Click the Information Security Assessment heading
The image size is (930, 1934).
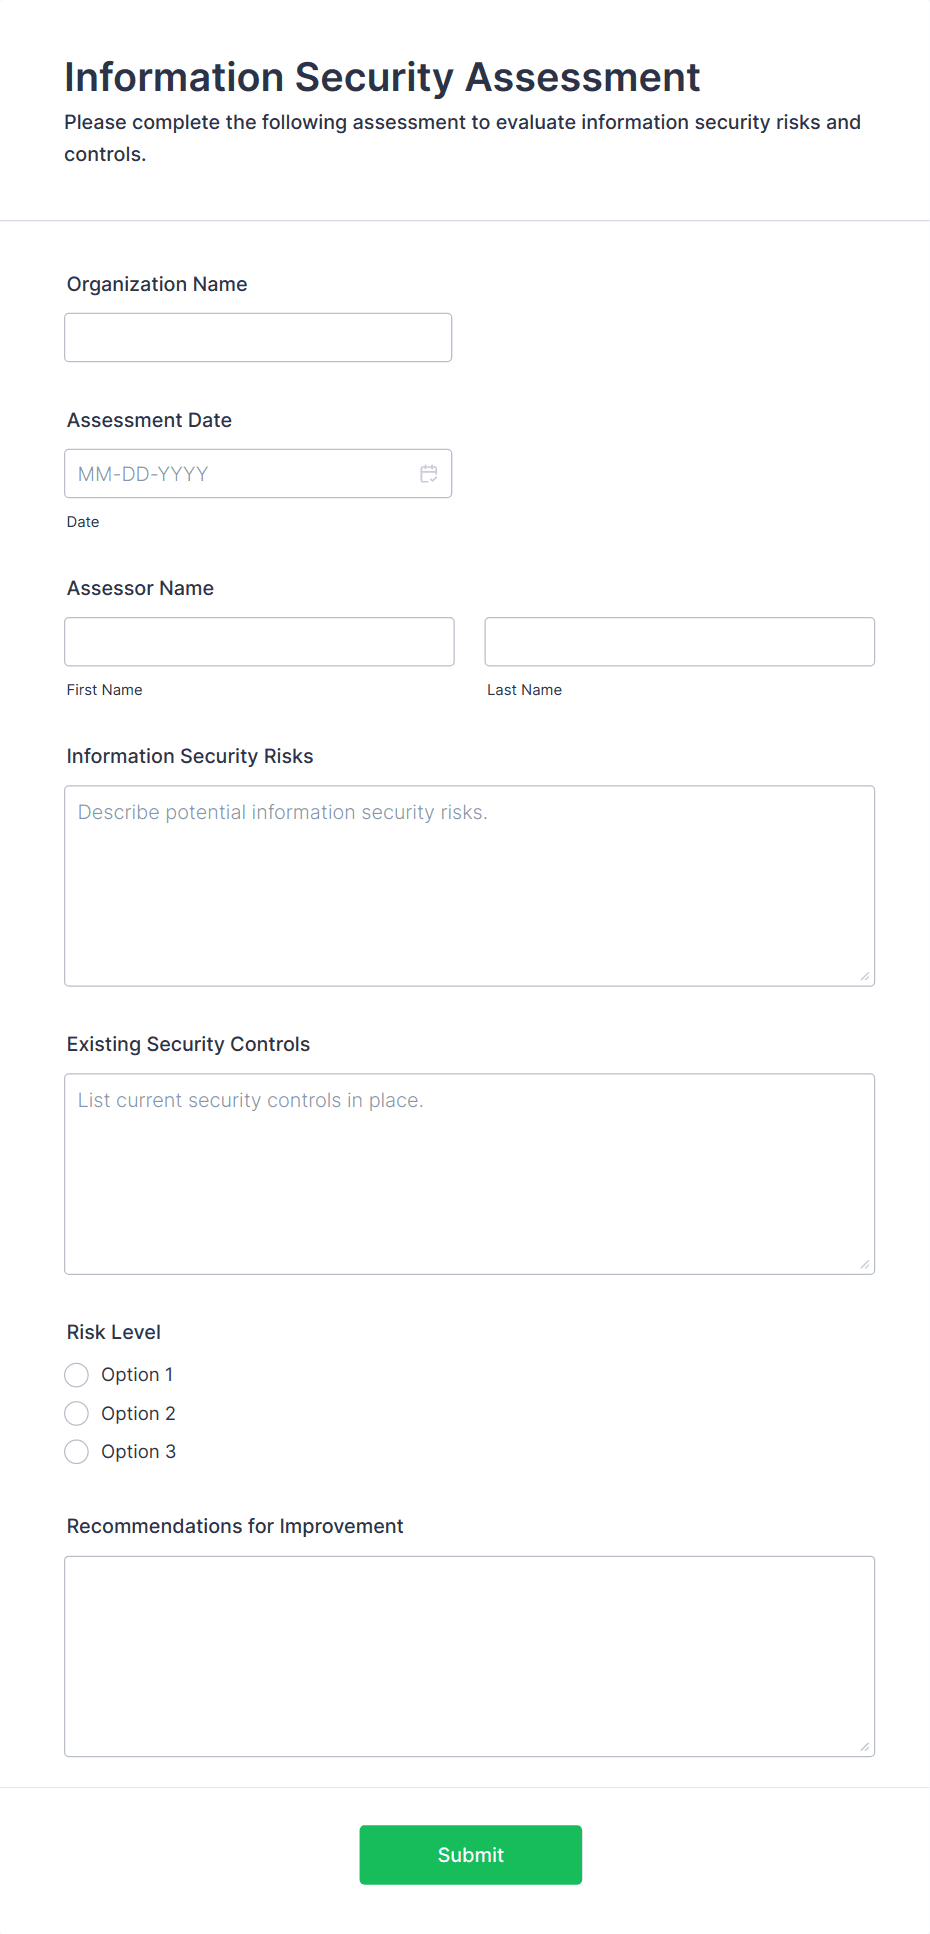pyautogui.click(x=382, y=77)
